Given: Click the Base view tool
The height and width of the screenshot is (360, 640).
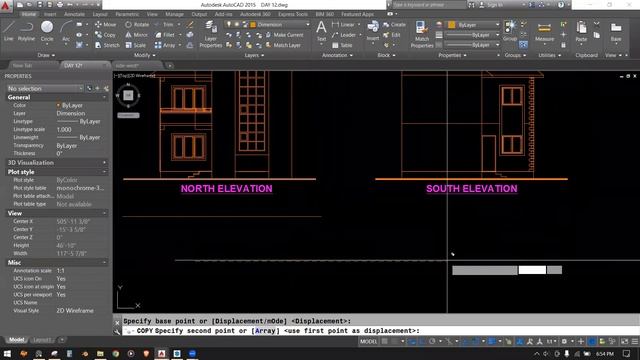Looking at the screenshot, I should tap(616, 32).
